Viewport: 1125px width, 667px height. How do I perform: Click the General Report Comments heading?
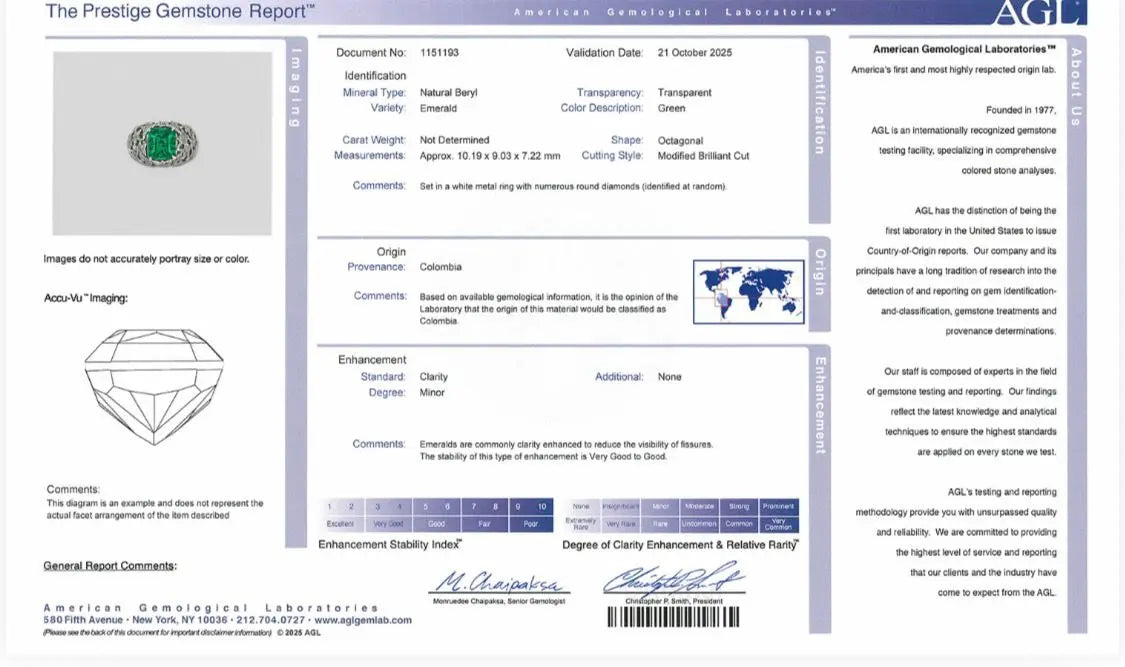coord(110,566)
